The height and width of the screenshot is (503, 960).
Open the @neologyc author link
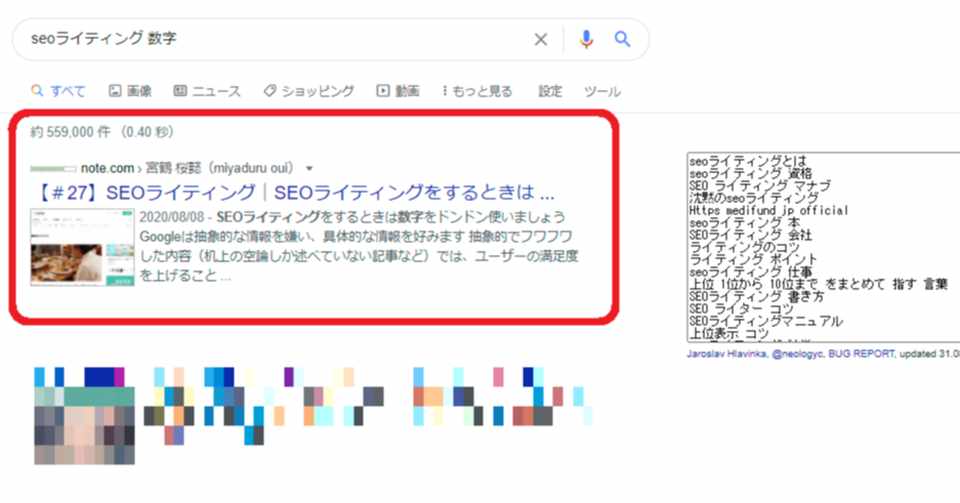coord(798,354)
